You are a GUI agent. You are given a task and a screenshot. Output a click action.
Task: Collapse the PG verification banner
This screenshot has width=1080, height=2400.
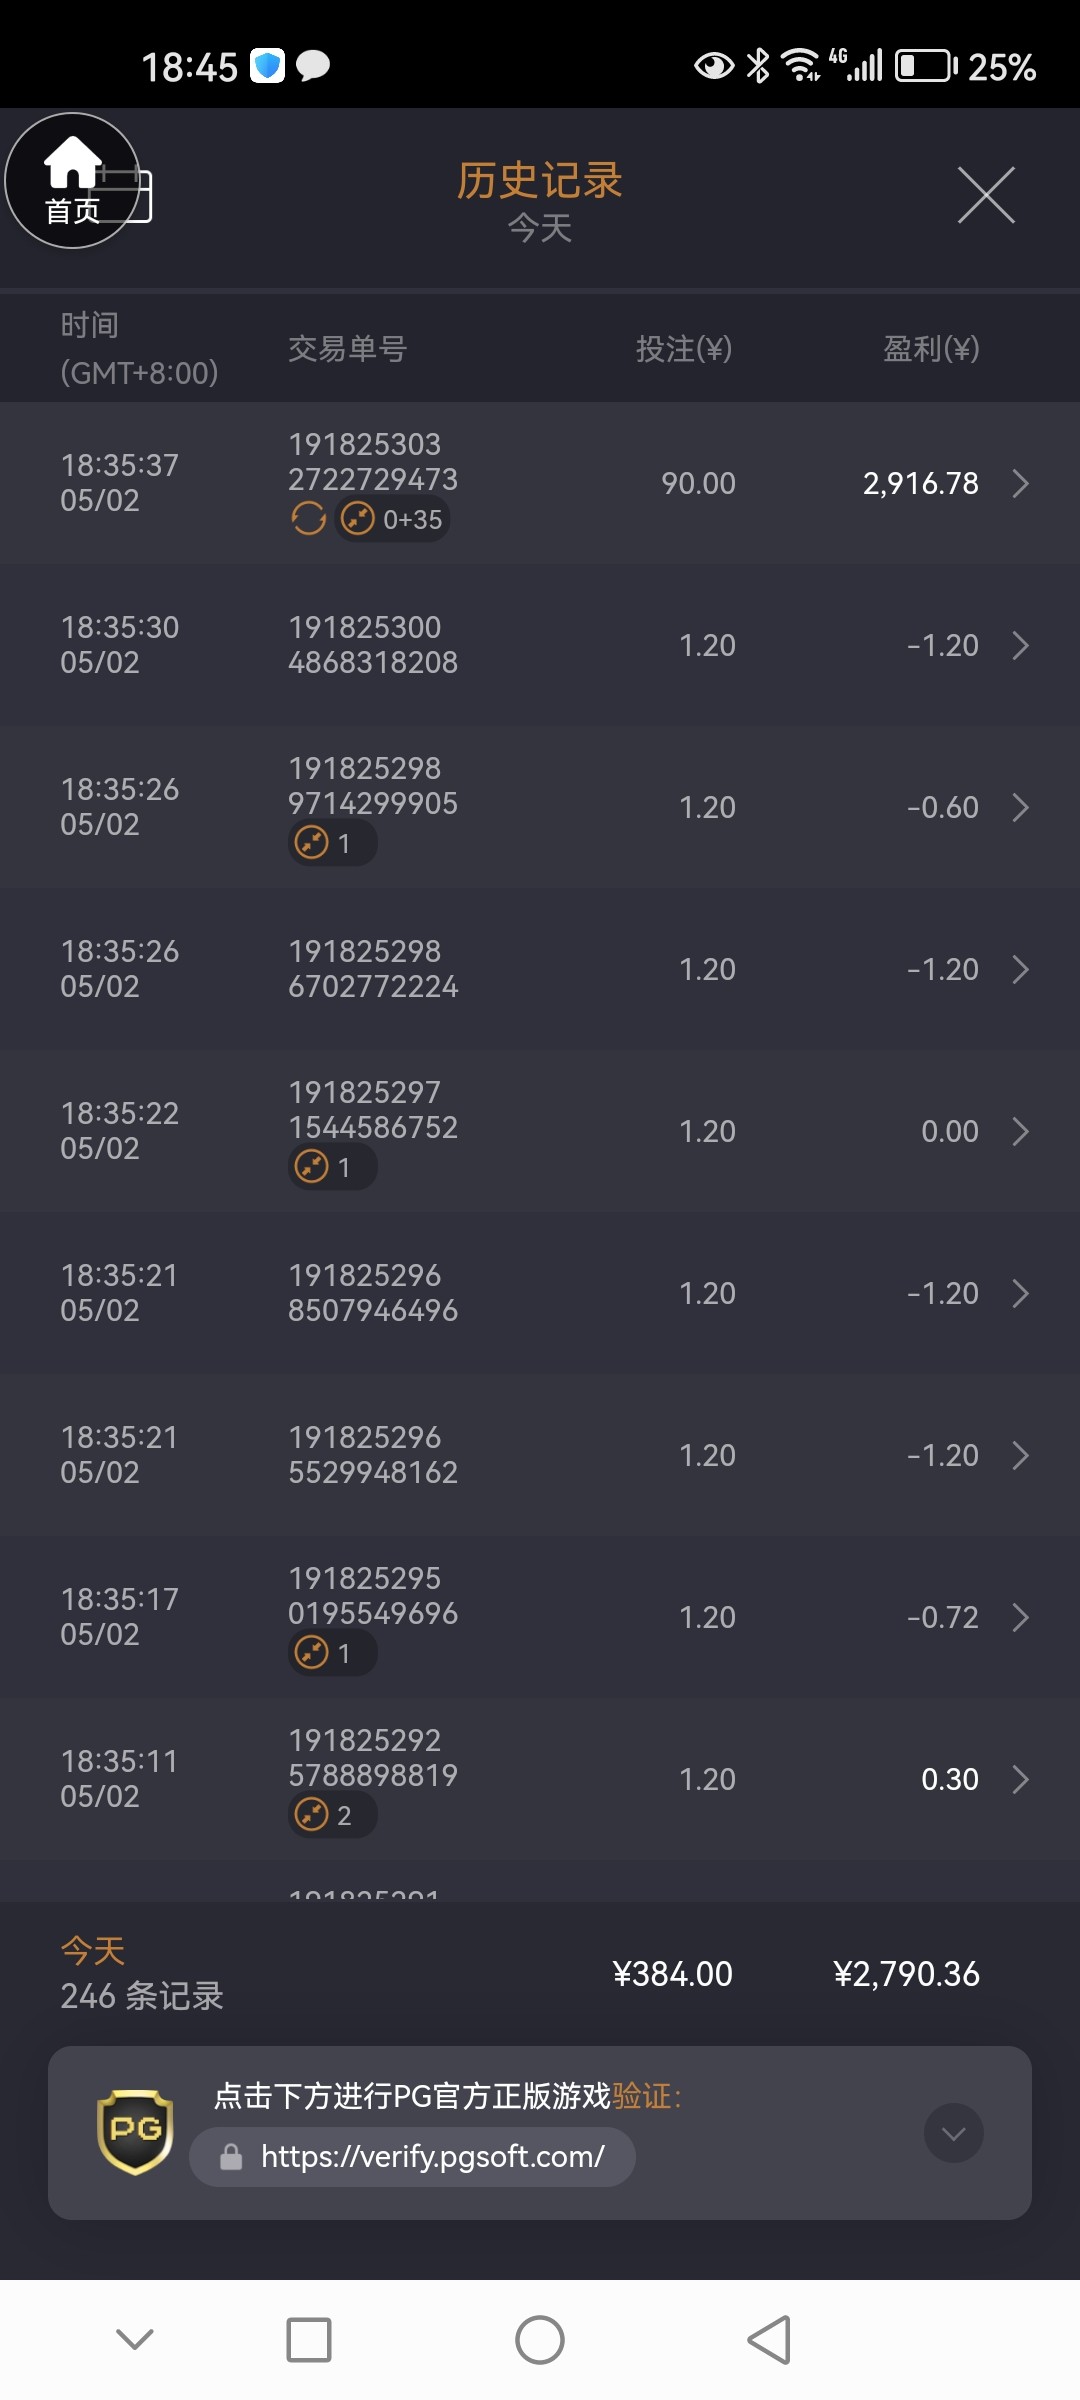click(x=953, y=2133)
